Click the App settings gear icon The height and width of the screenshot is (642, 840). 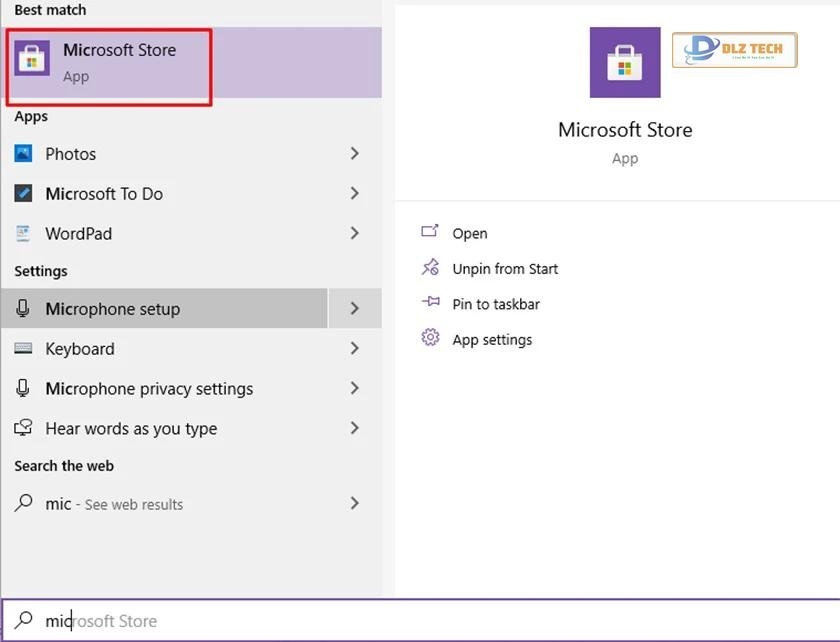(x=429, y=339)
